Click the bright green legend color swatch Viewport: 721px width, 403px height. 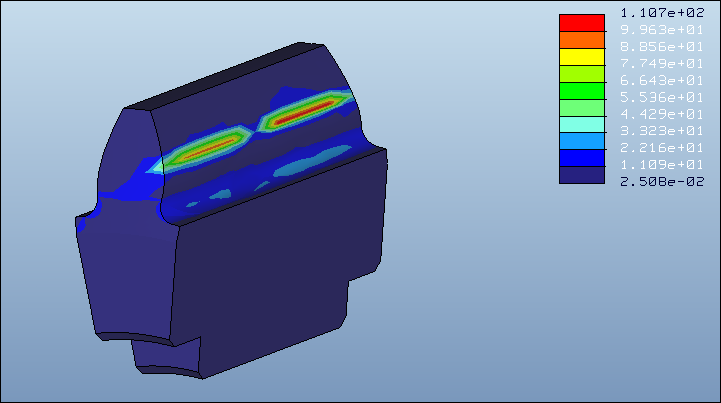click(582, 91)
